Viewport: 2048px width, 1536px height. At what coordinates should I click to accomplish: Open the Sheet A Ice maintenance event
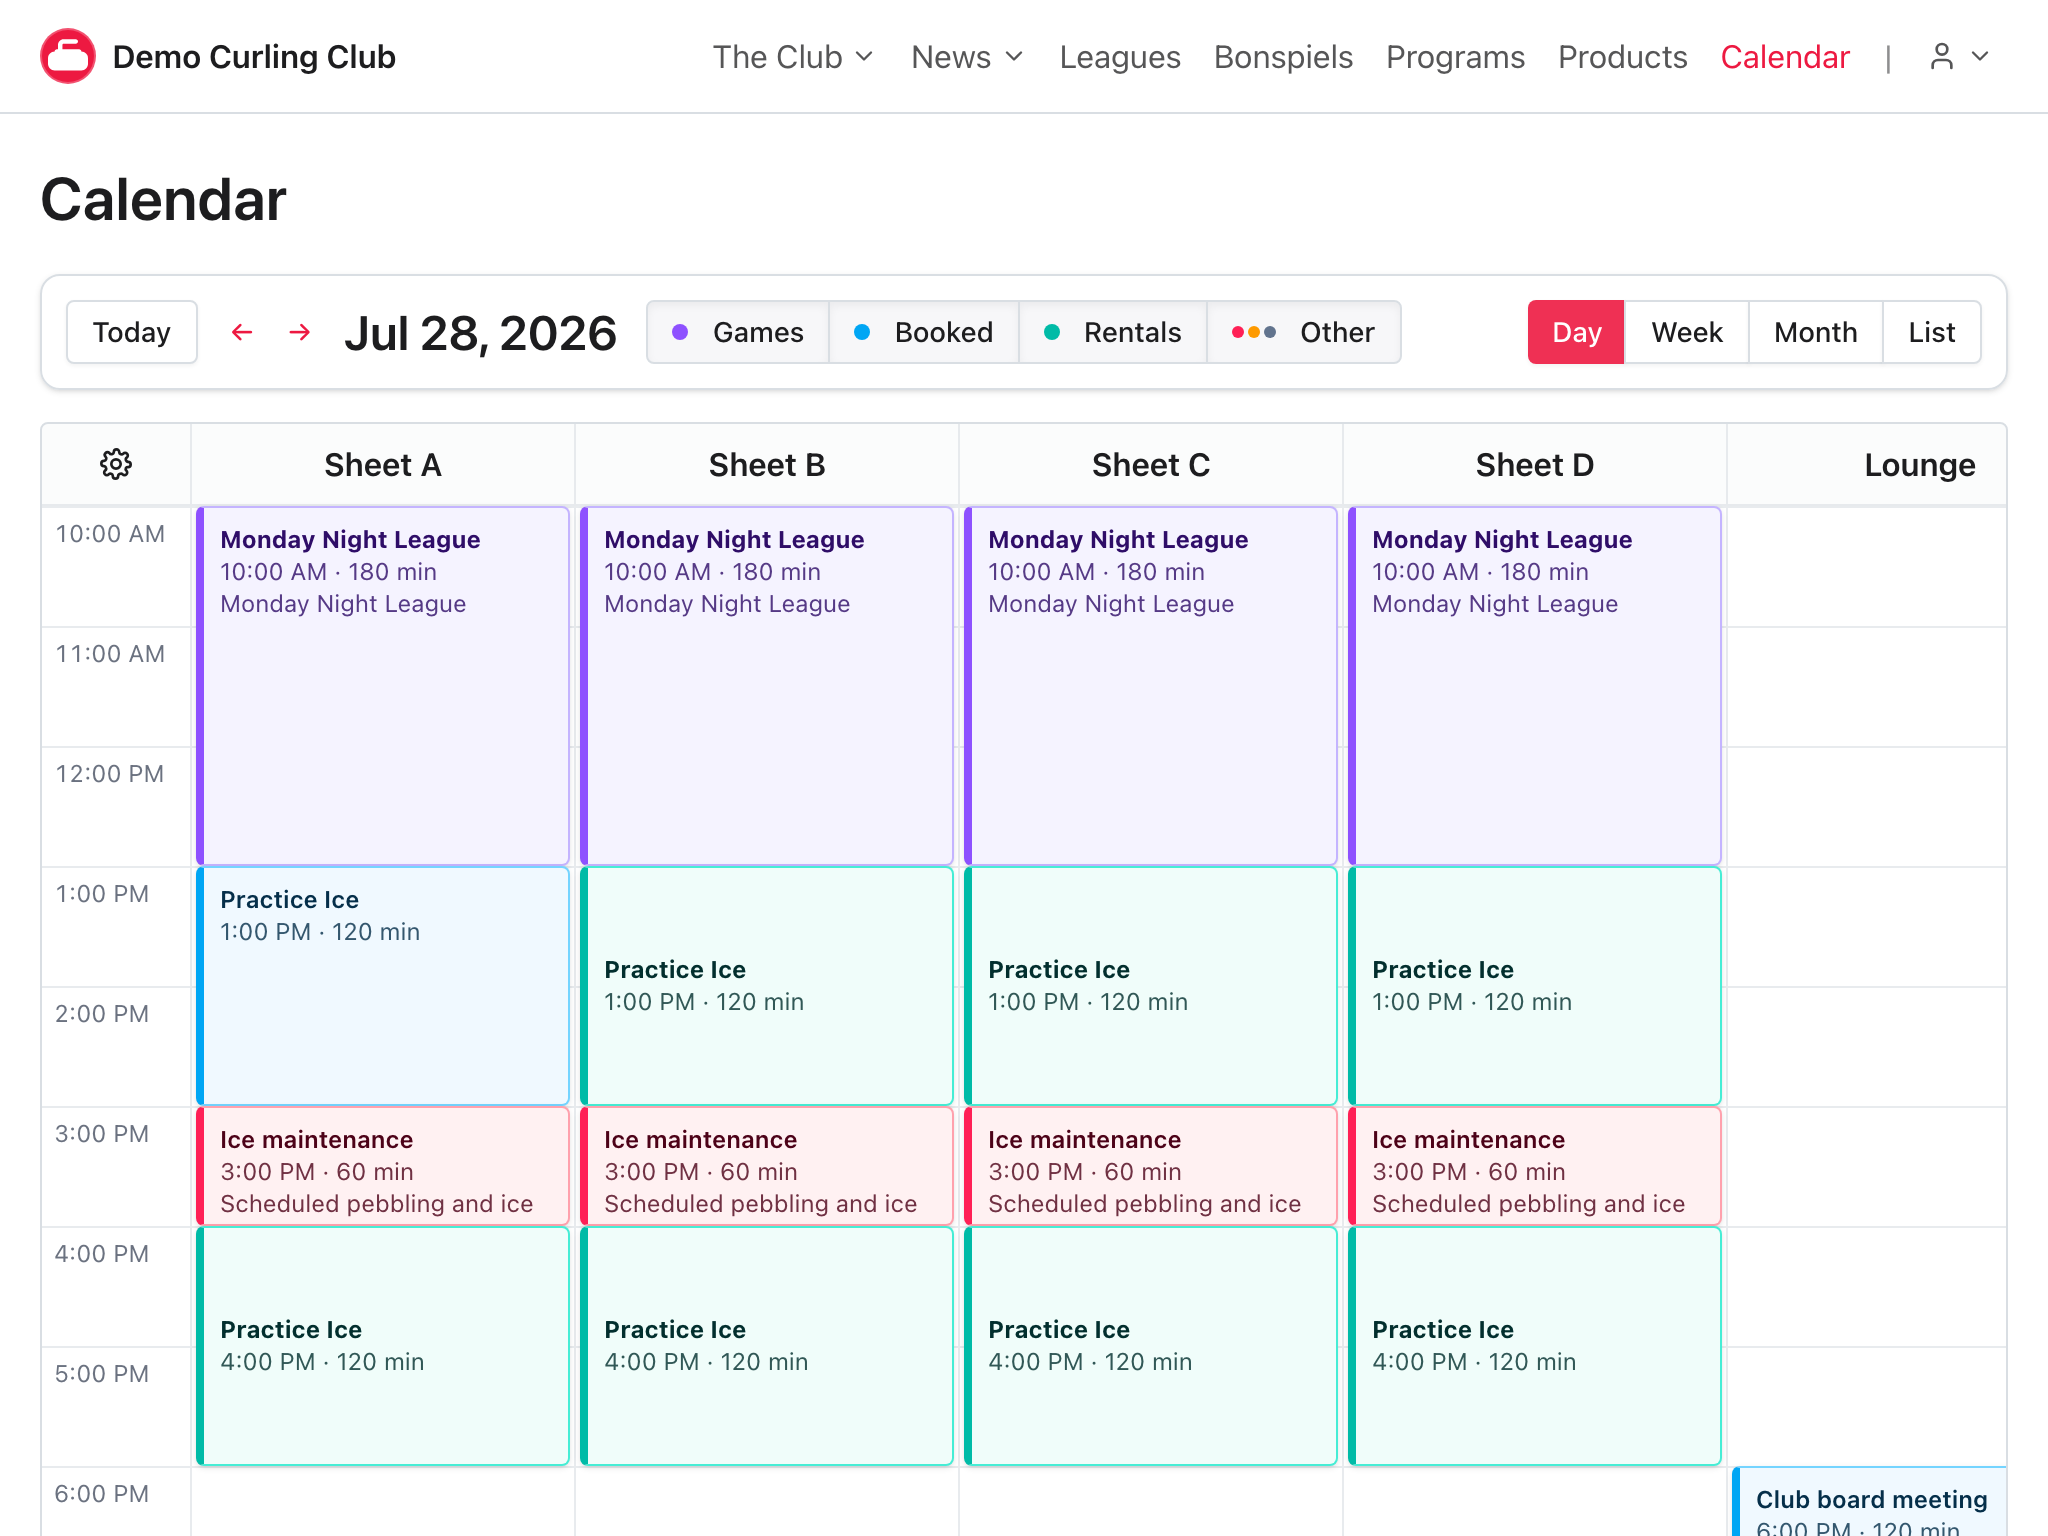(383, 1166)
